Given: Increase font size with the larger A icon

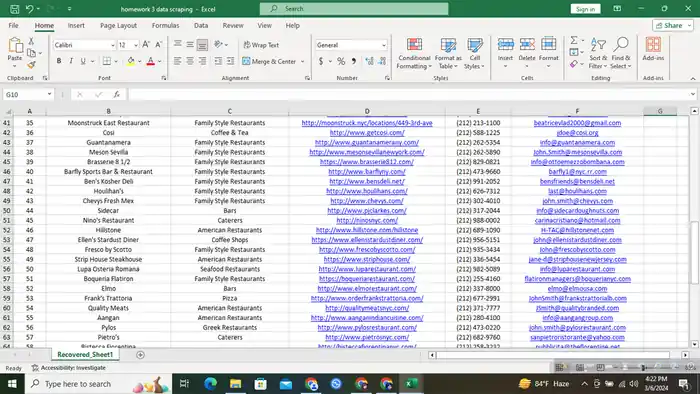Looking at the screenshot, I should [x=146, y=45].
